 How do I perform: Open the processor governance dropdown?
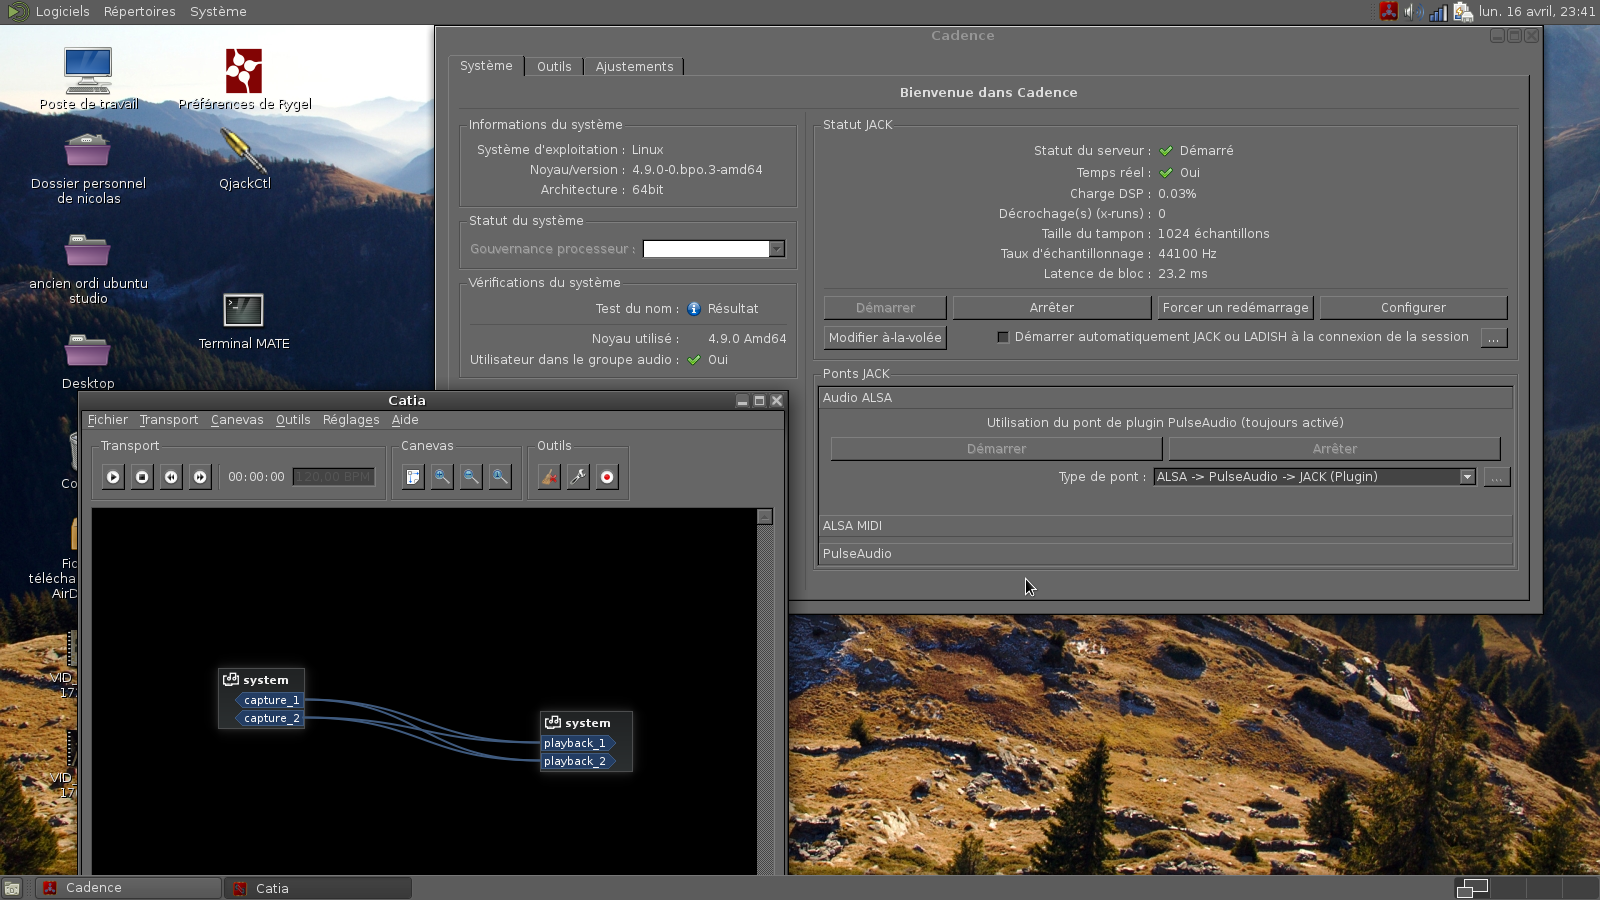coord(714,249)
